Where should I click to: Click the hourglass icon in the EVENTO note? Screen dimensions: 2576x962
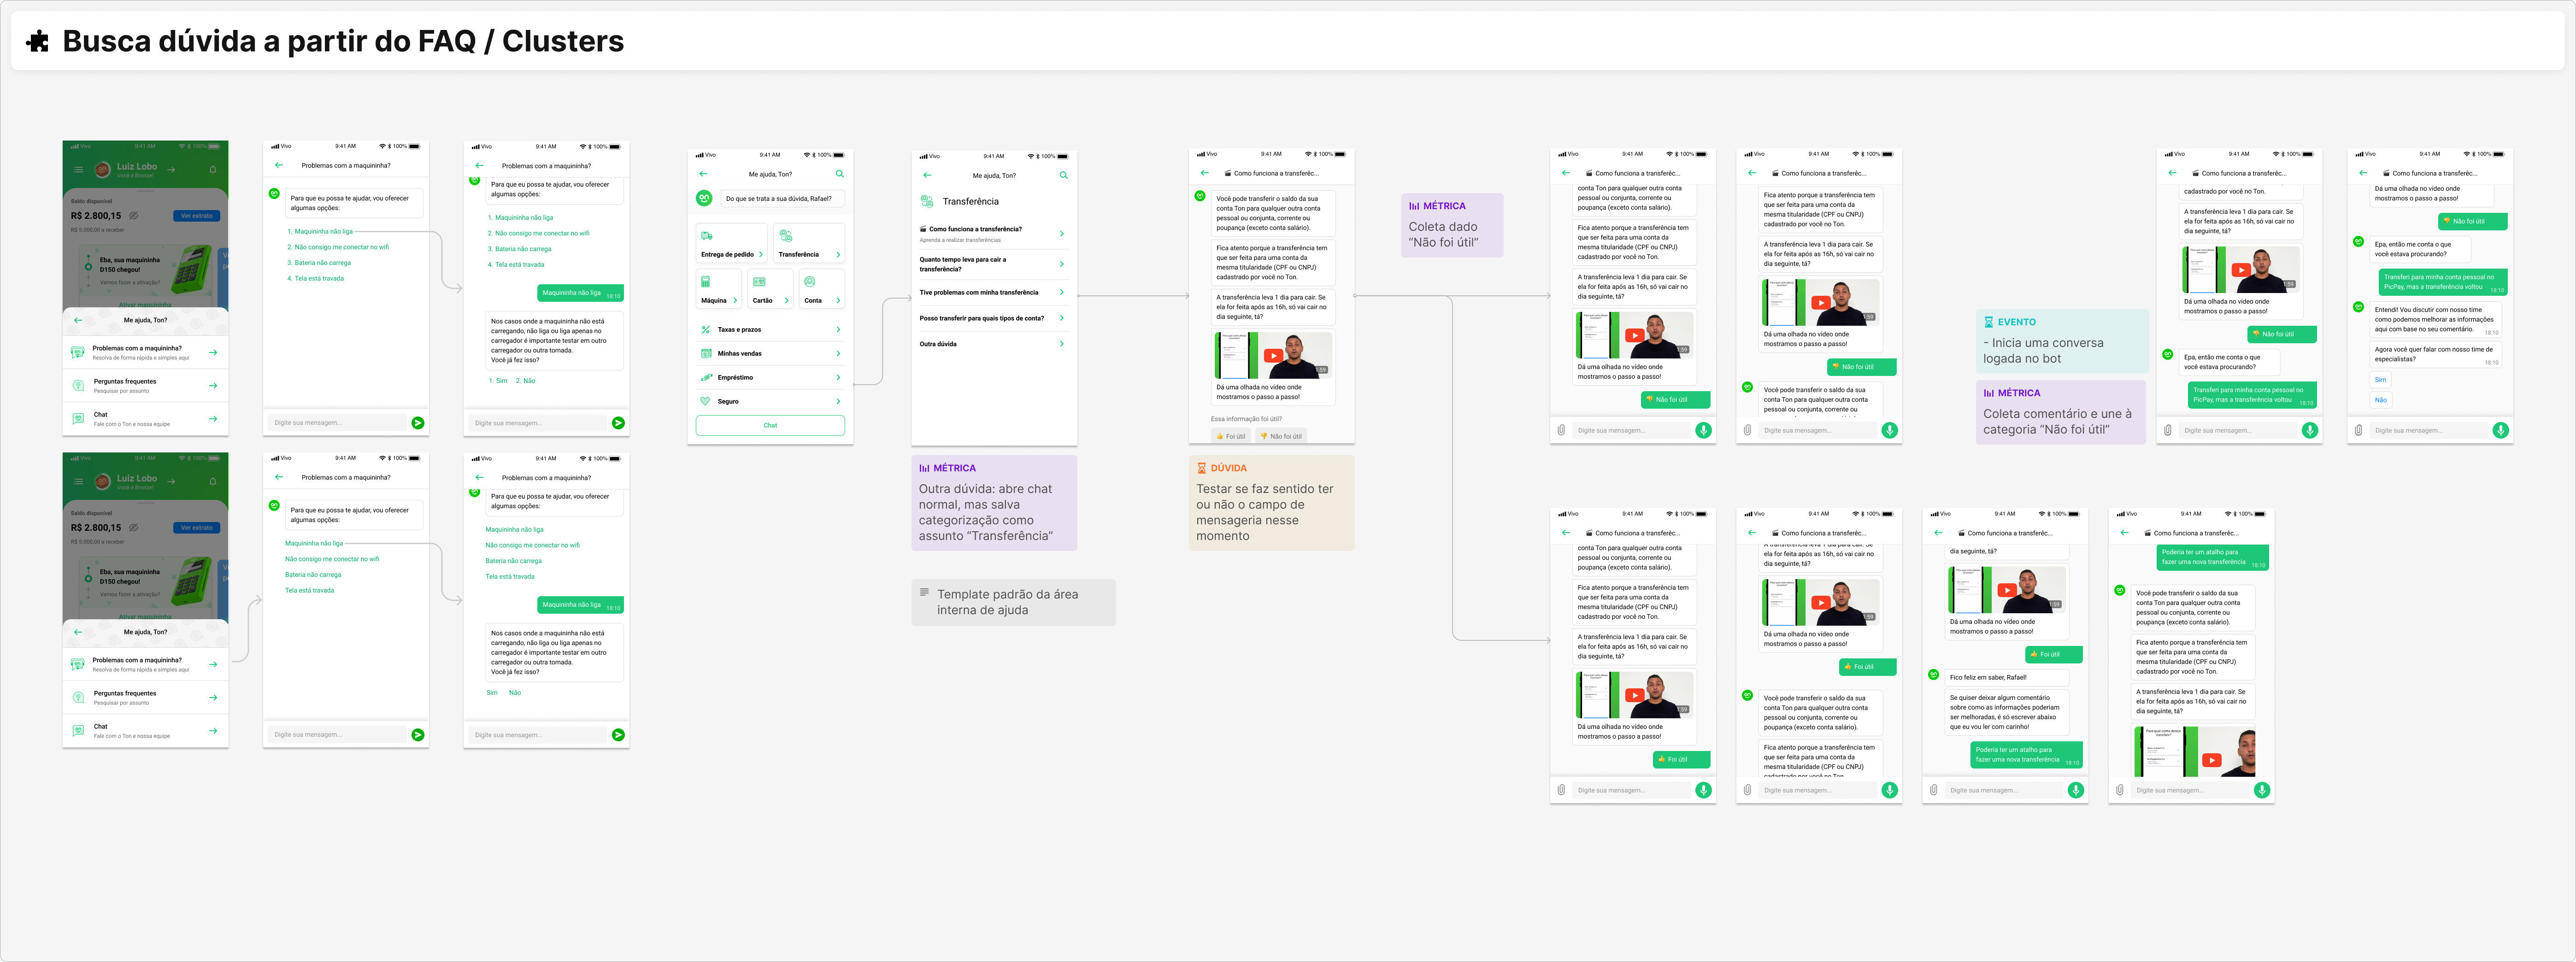click(x=1989, y=322)
